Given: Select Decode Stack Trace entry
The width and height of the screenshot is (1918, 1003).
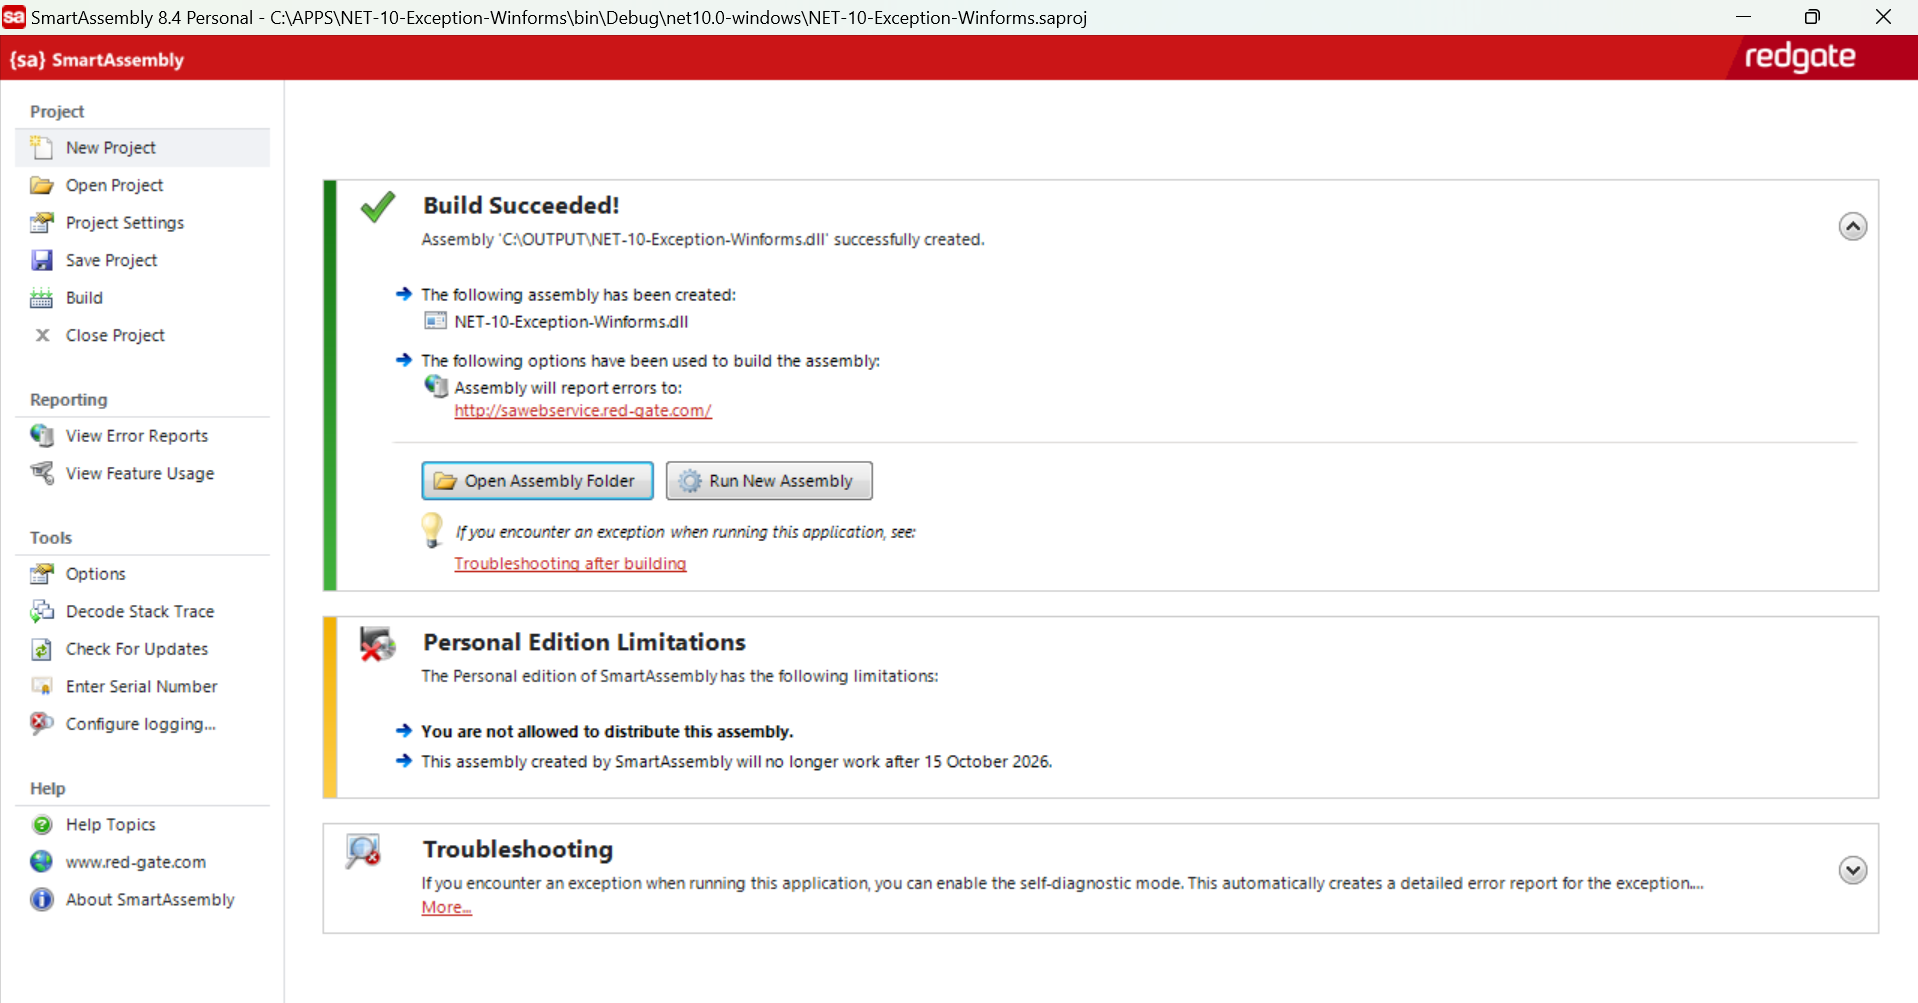Looking at the screenshot, I should pyautogui.click(x=143, y=611).
